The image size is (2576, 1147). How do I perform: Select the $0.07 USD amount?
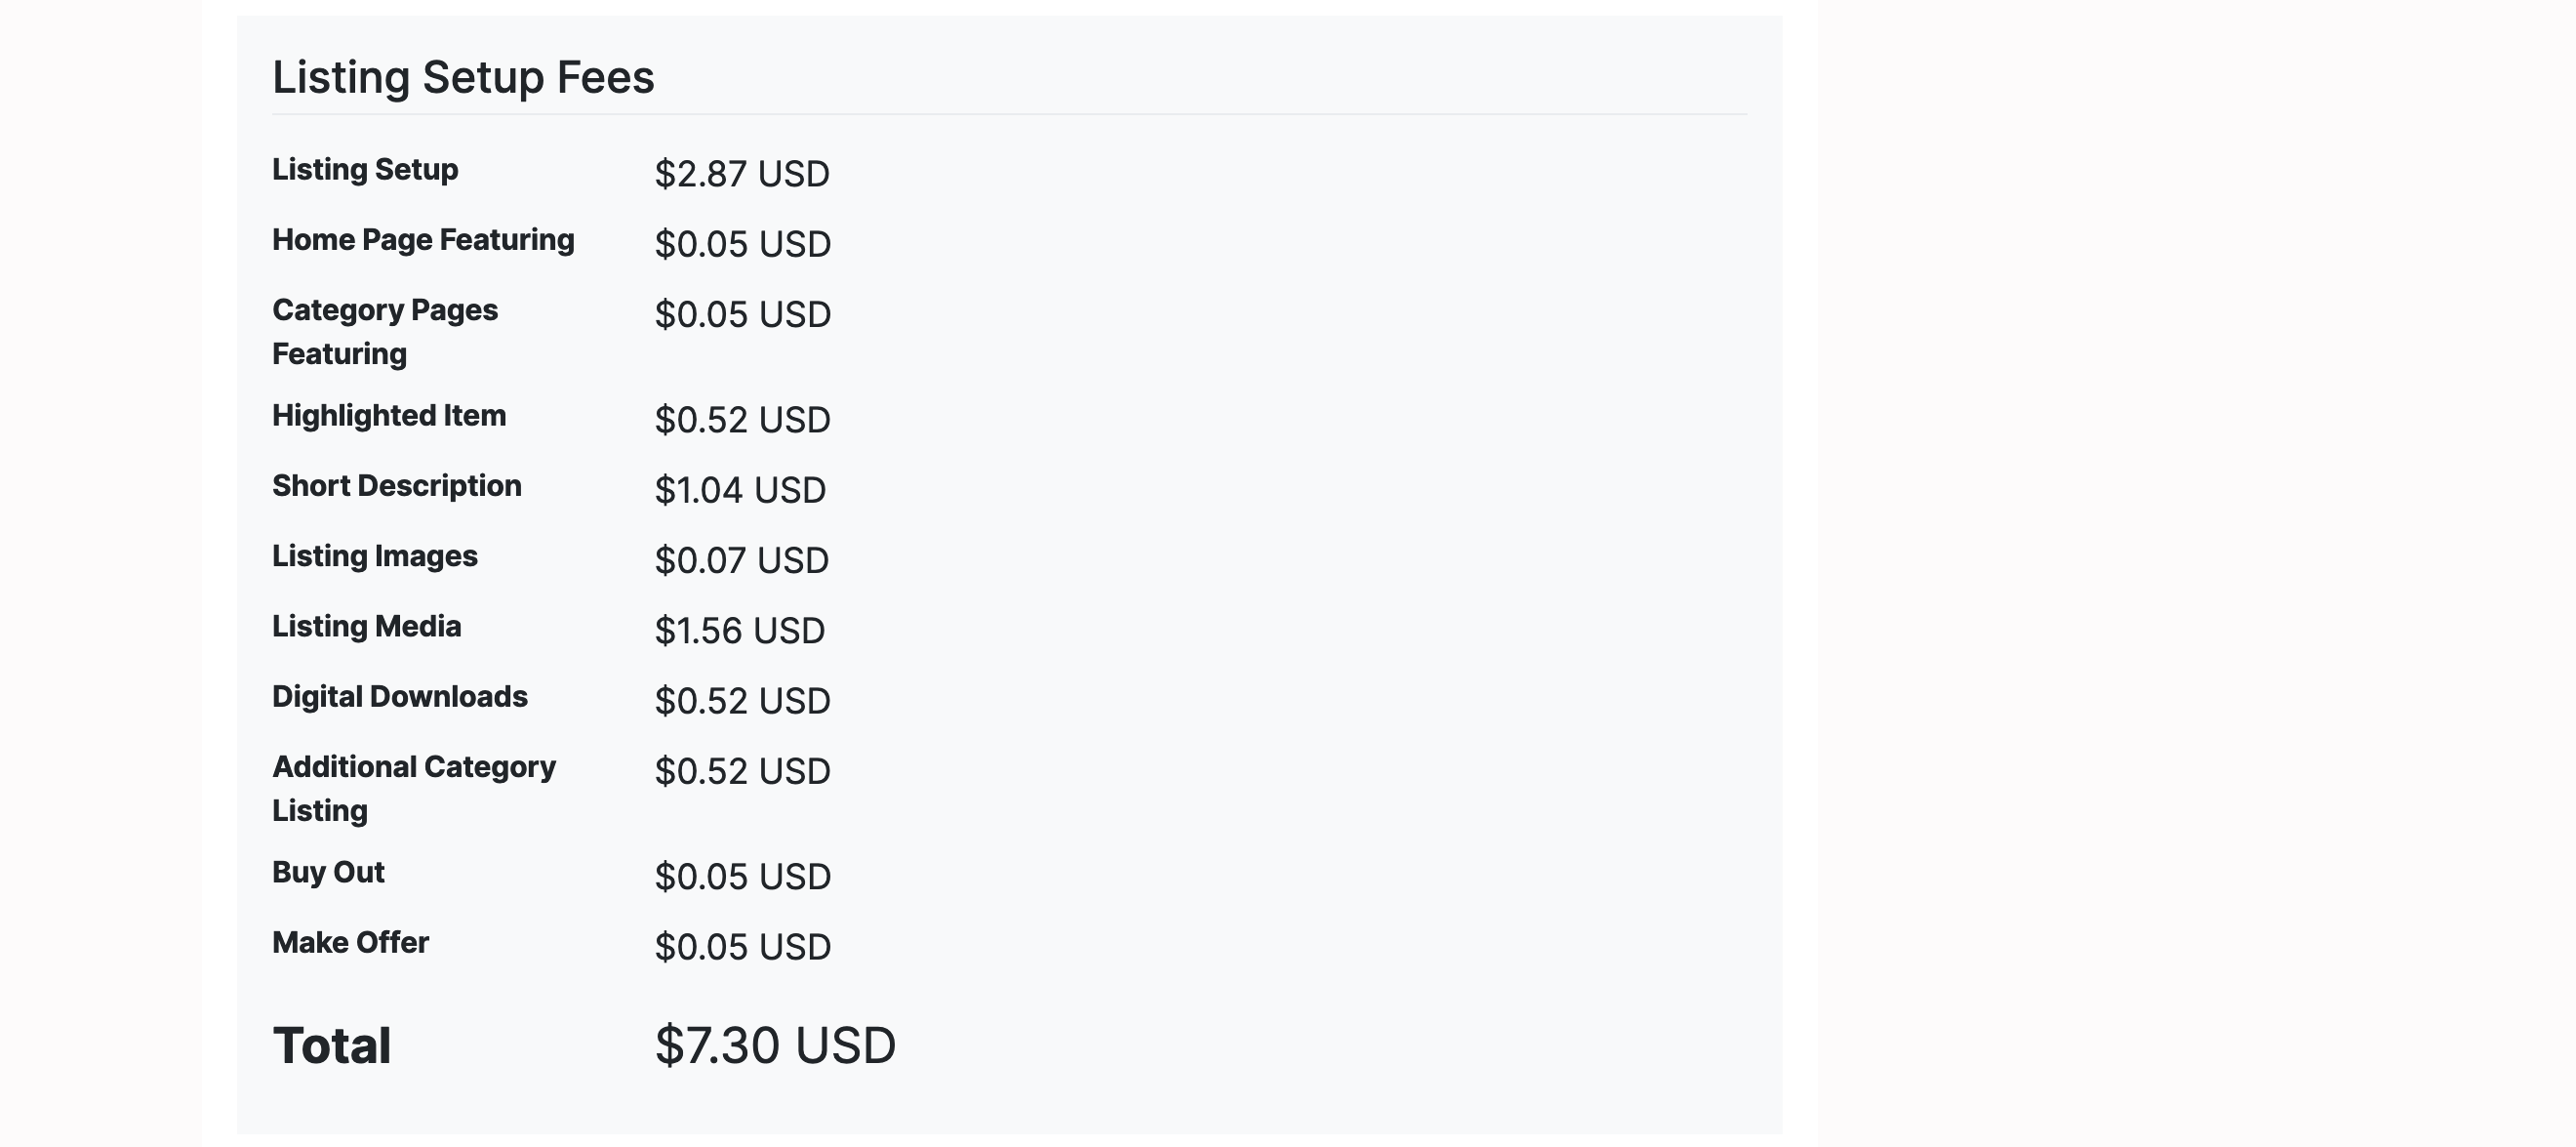[x=742, y=560]
